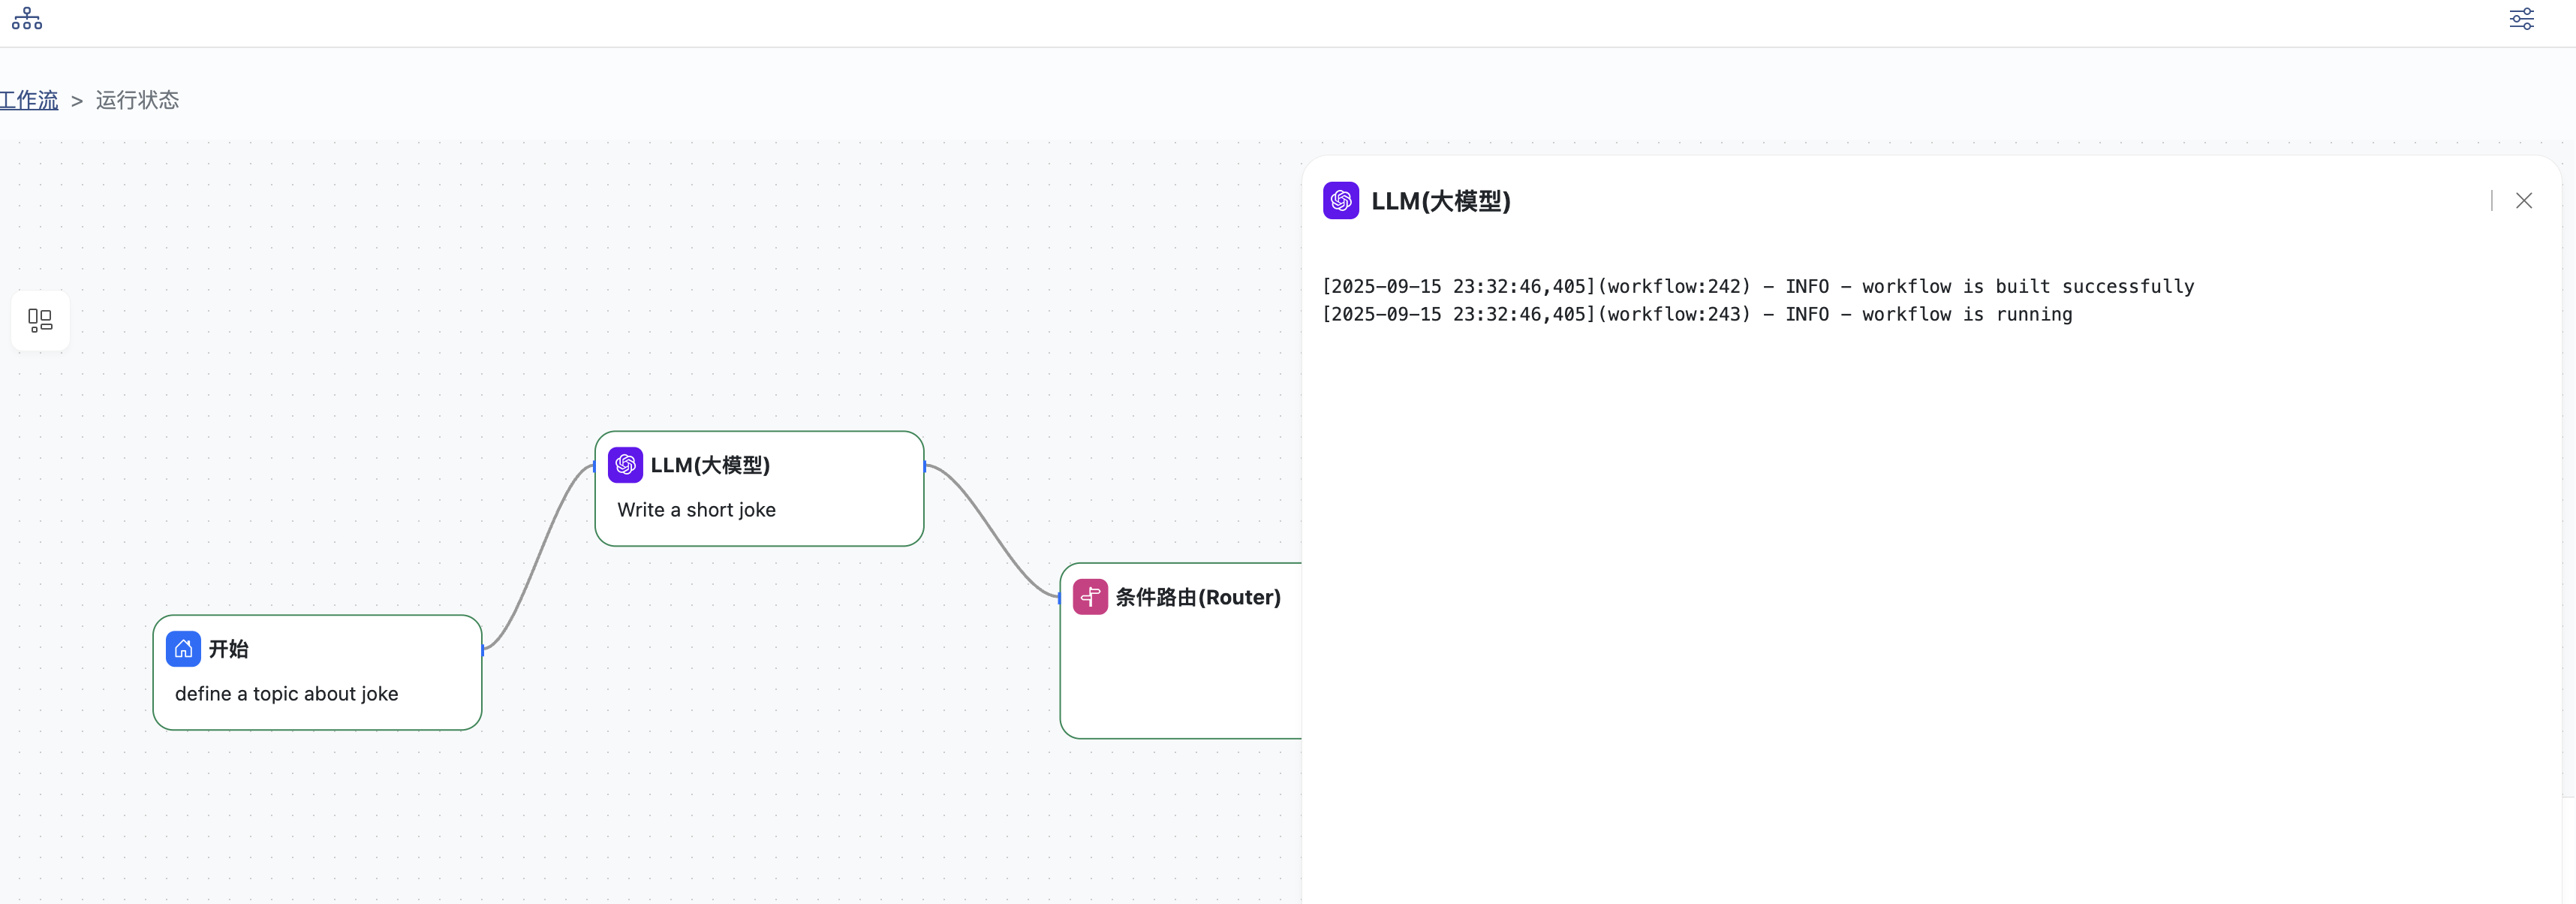Image resolution: width=2576 pixels, height=904 pixels.
Task: Click the input connector of LLM node
Action: coord(595,466)
